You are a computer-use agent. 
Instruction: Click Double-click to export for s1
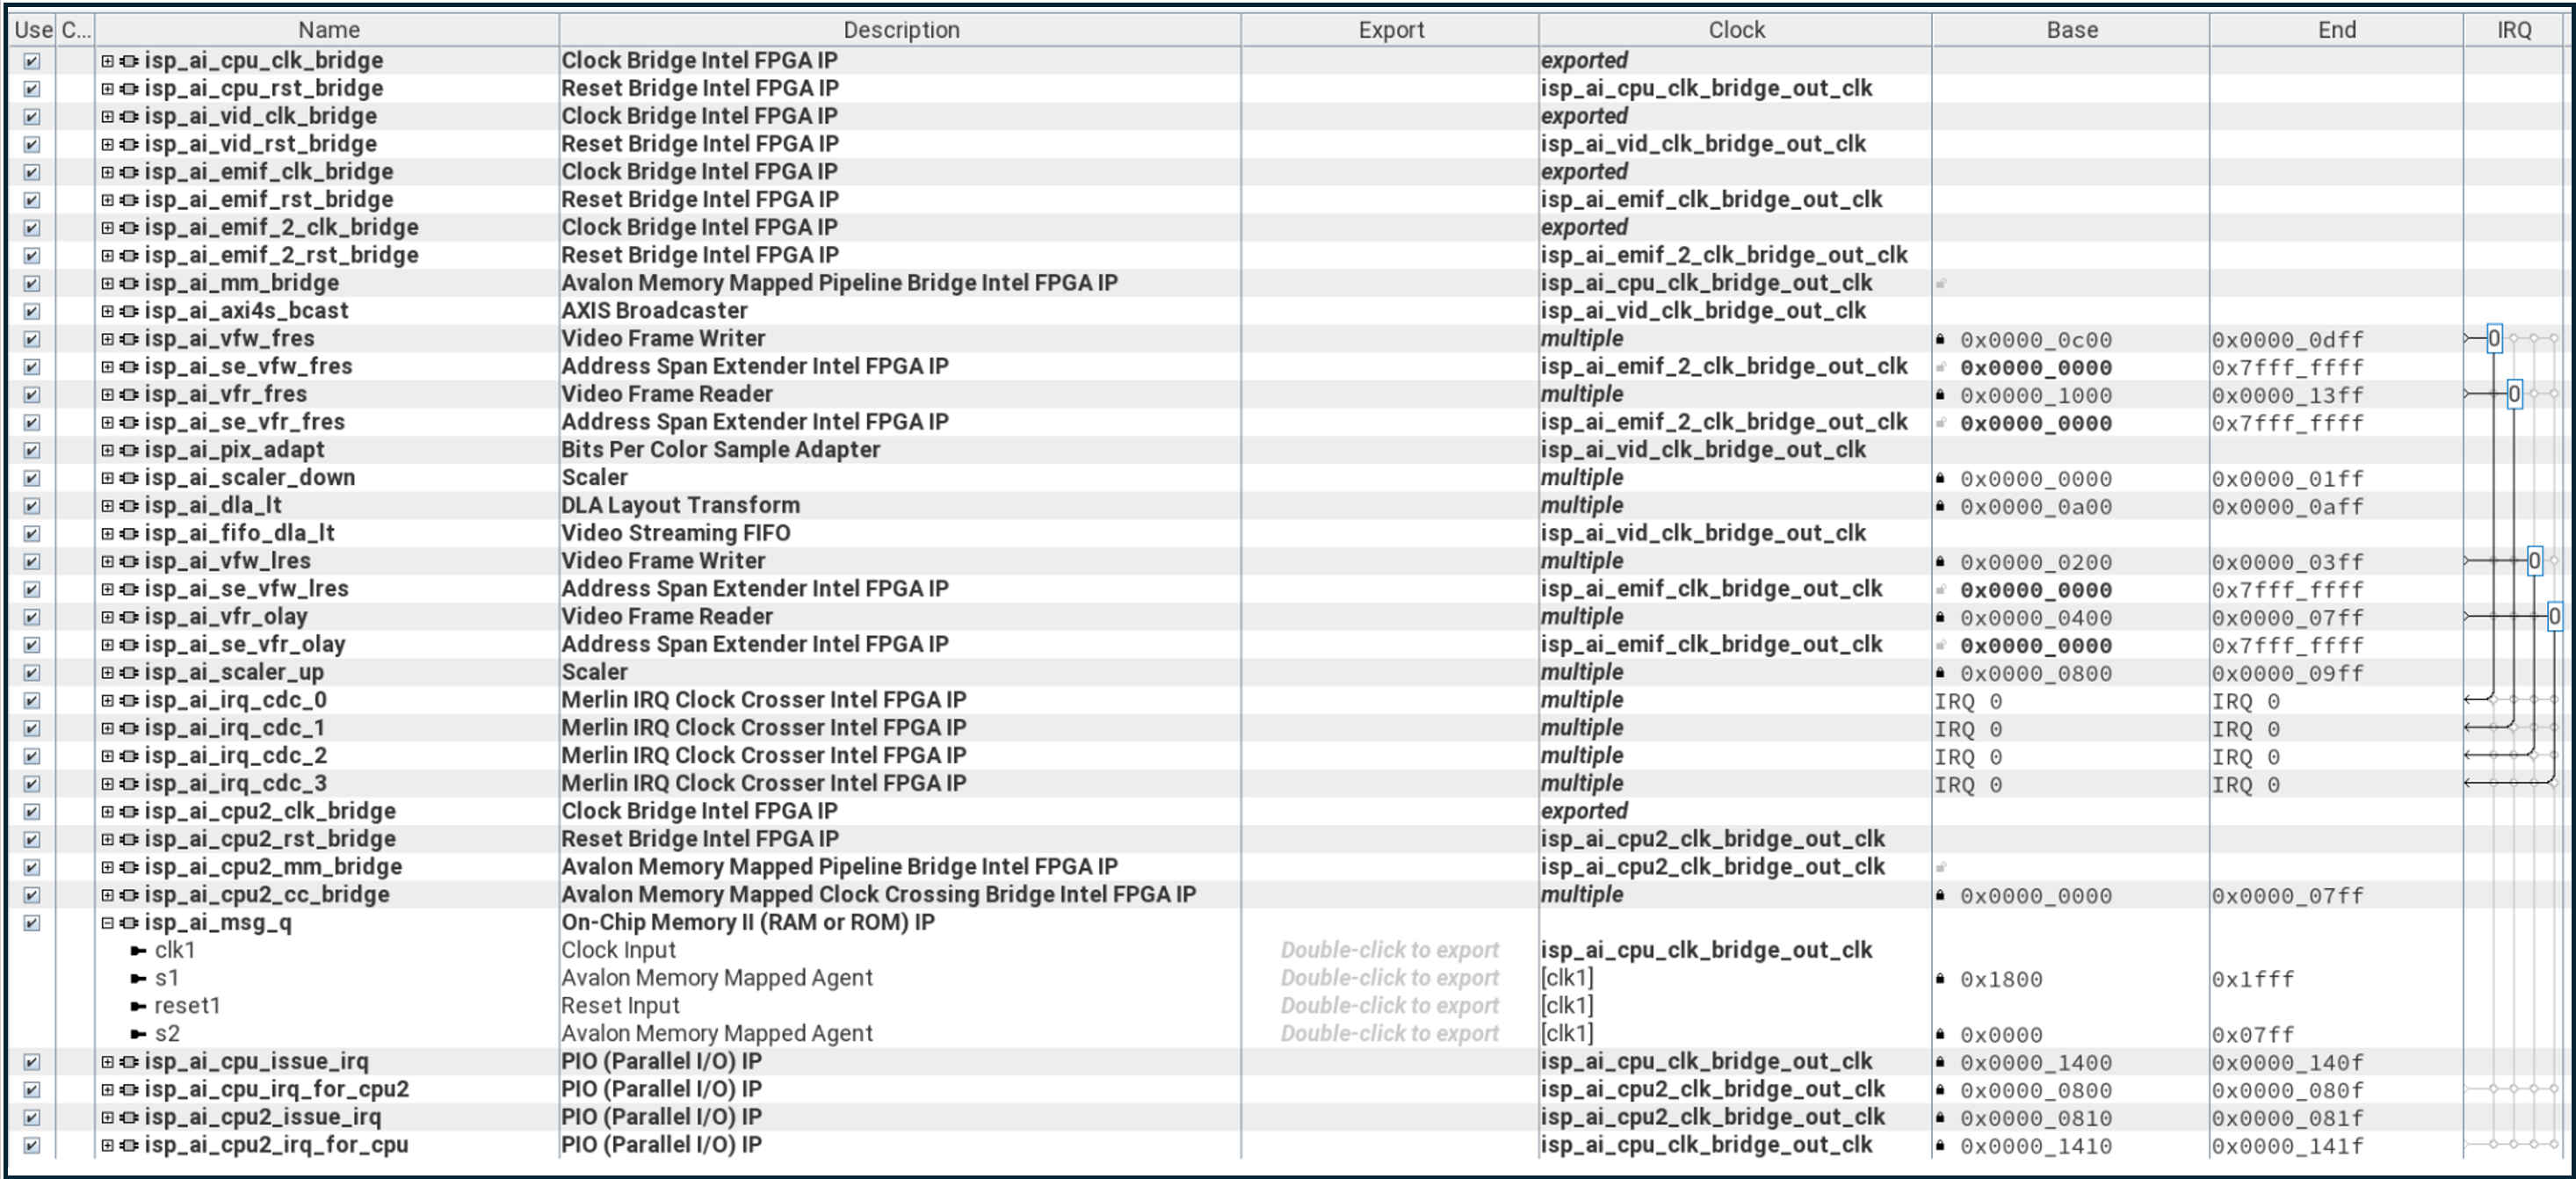pyautogui.click(x=1389, y=978)
